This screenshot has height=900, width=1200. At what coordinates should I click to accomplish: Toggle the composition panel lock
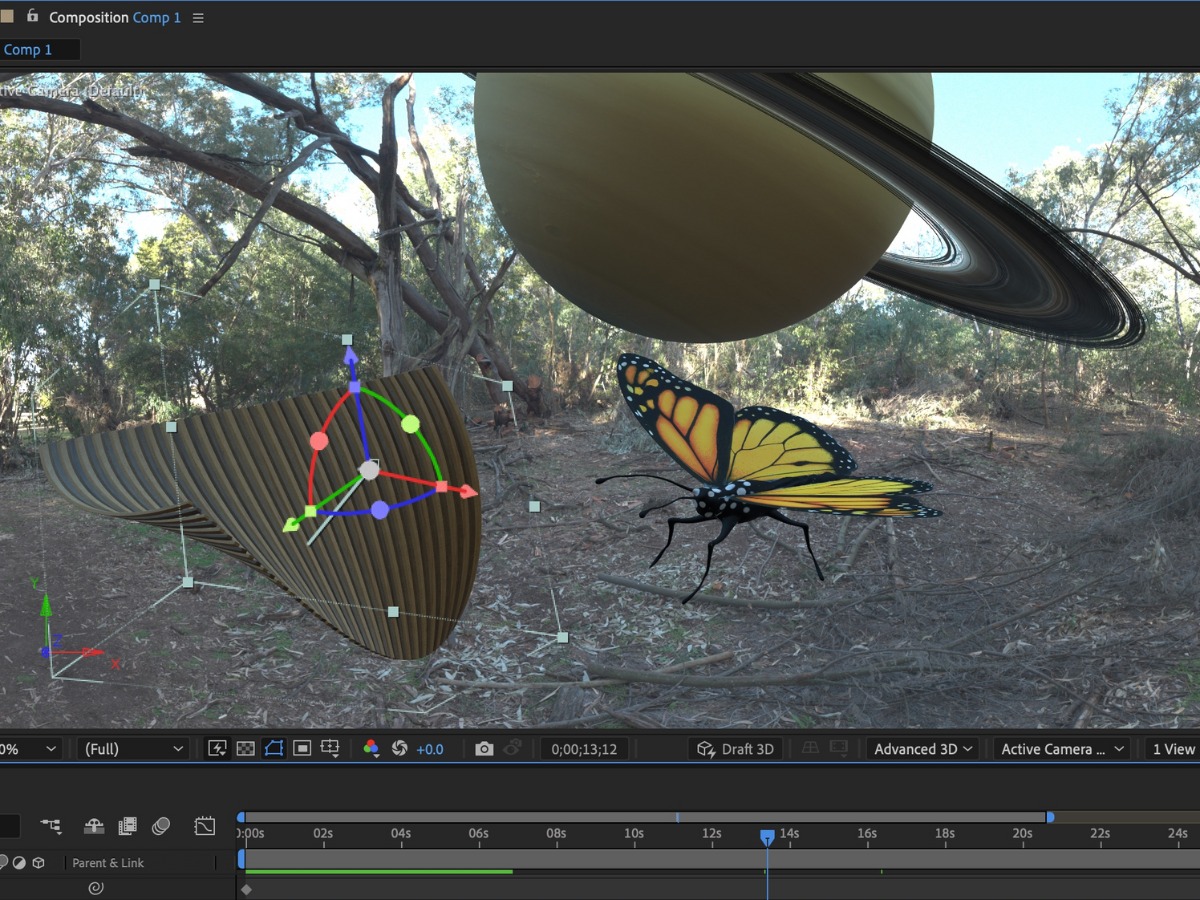33,17
